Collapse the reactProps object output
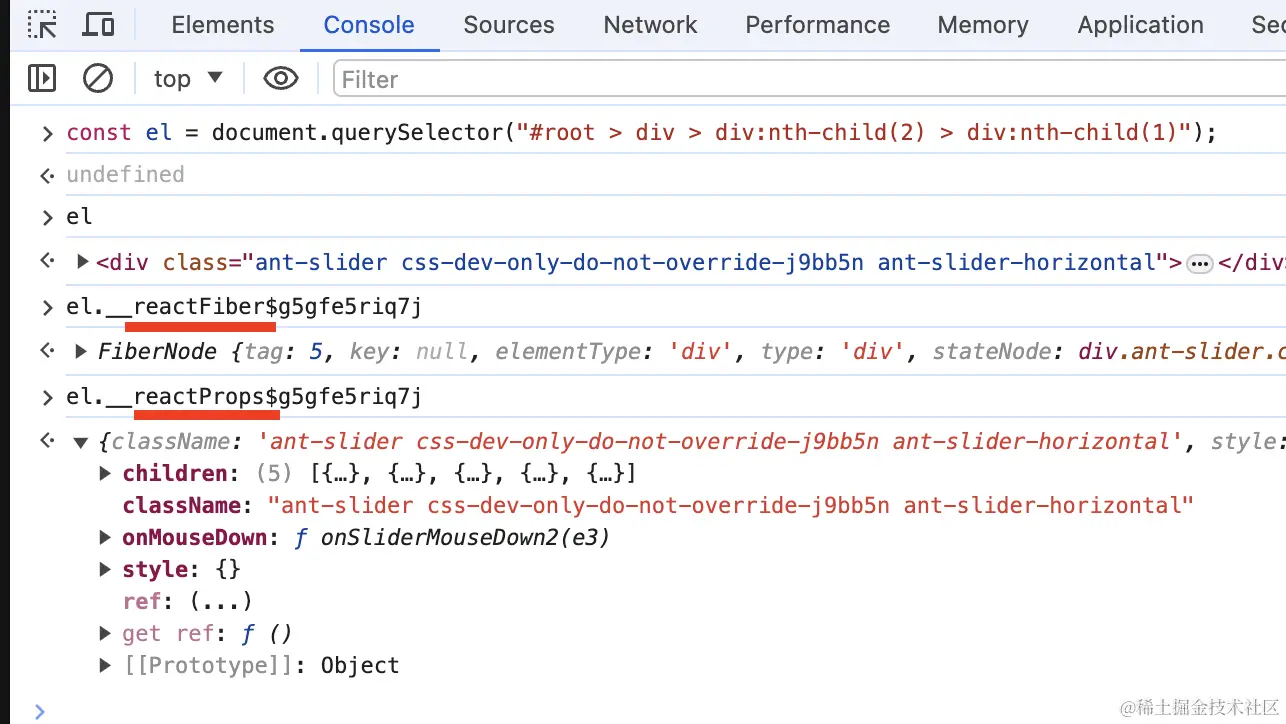This screenshot has width=1286, height=724. [82, 442]
